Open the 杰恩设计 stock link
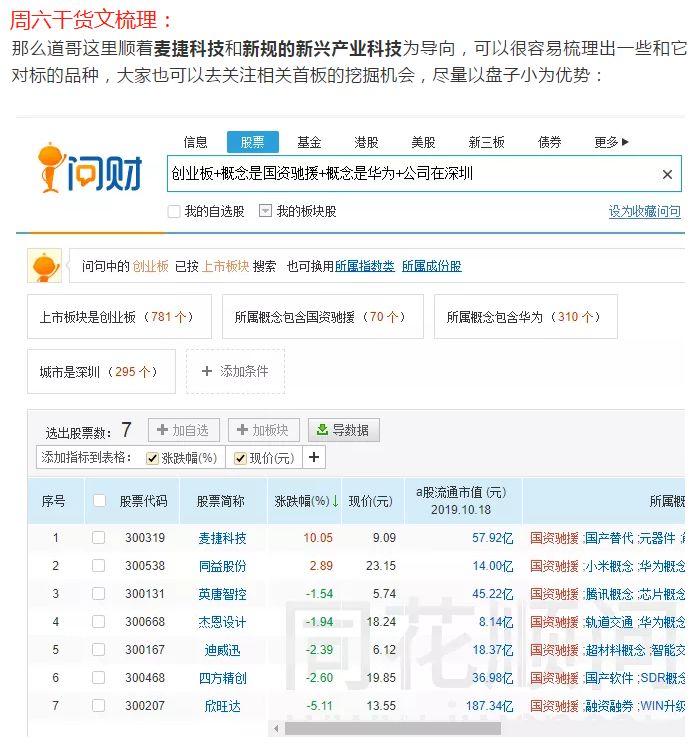Viewport: 699px width, 745px height. pos(222,622)
